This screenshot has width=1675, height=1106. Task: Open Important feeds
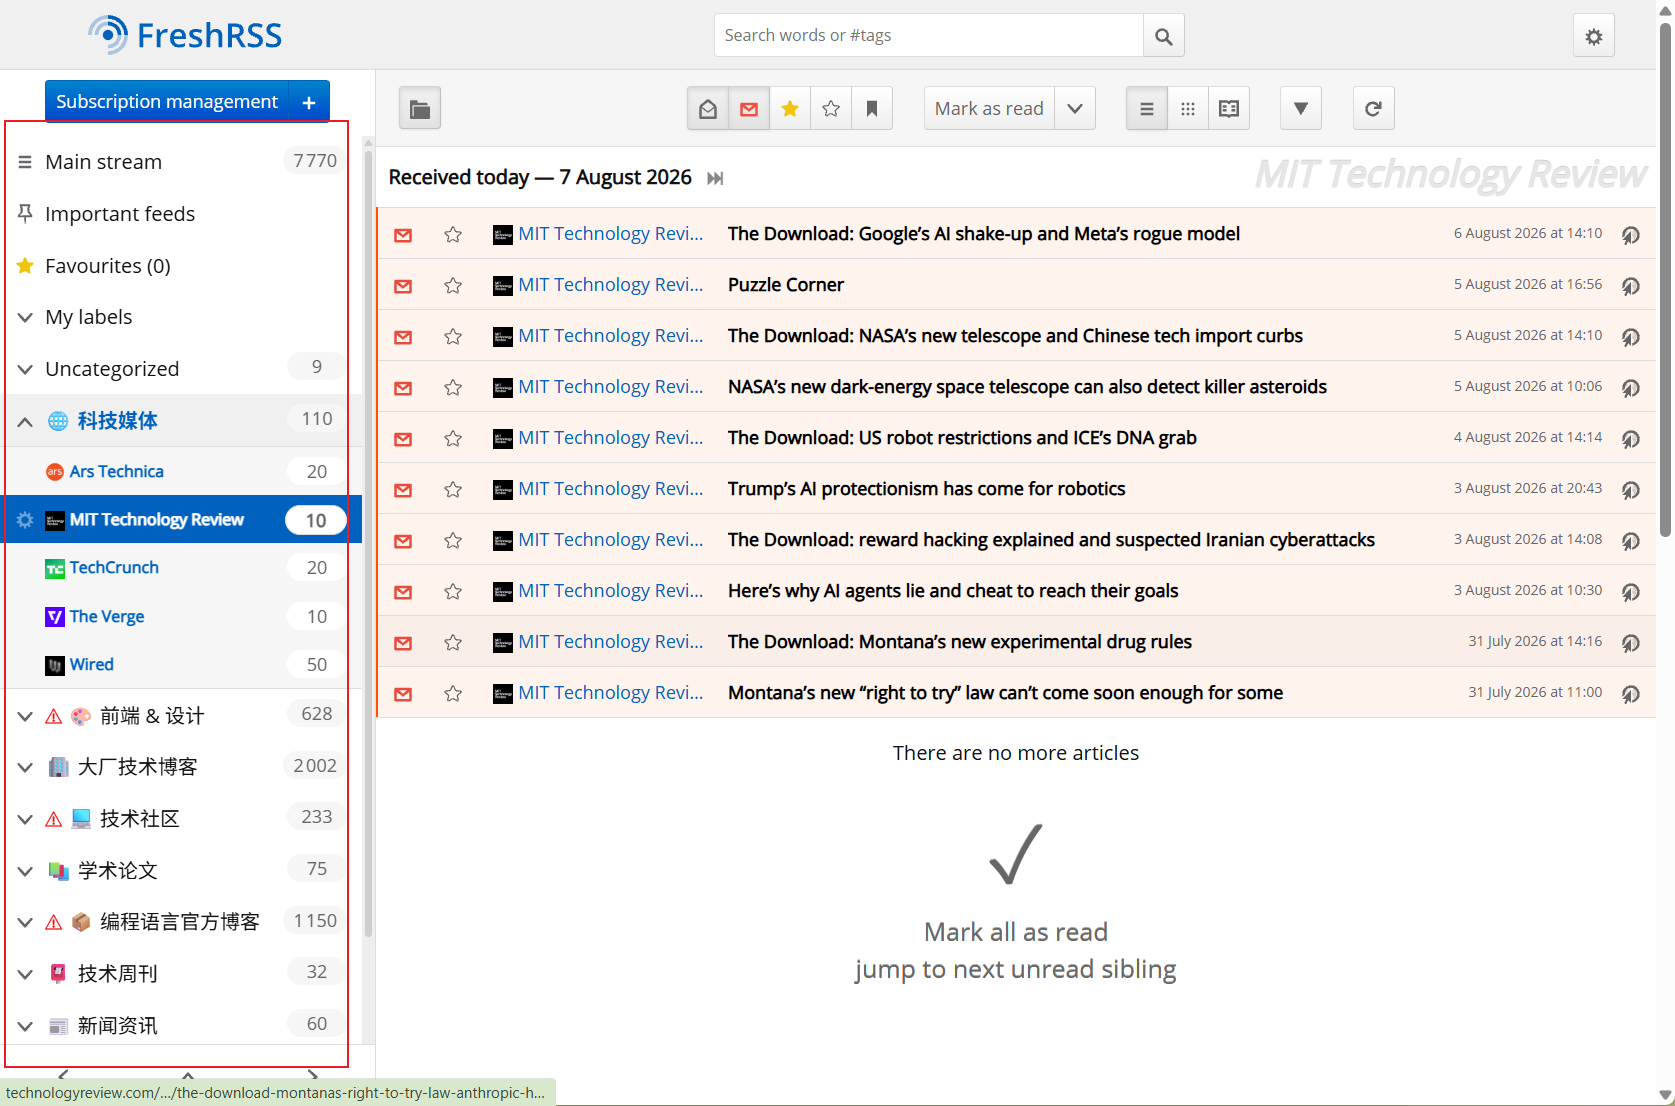tap(120, 214)
